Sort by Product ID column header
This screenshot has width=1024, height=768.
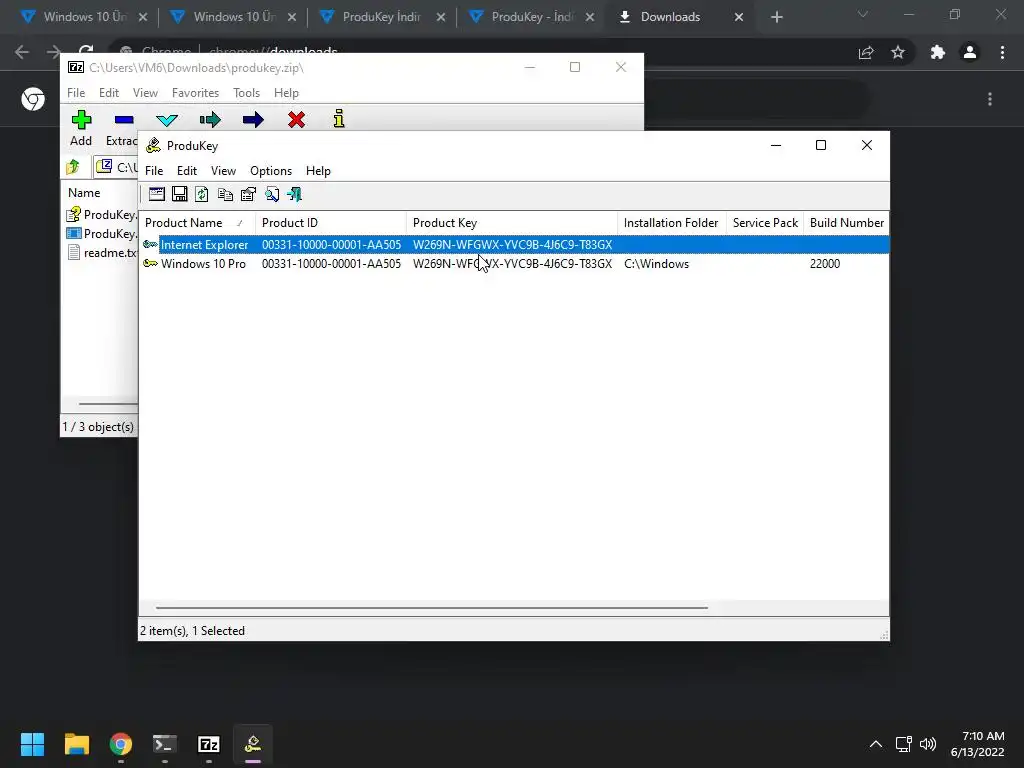330,223
